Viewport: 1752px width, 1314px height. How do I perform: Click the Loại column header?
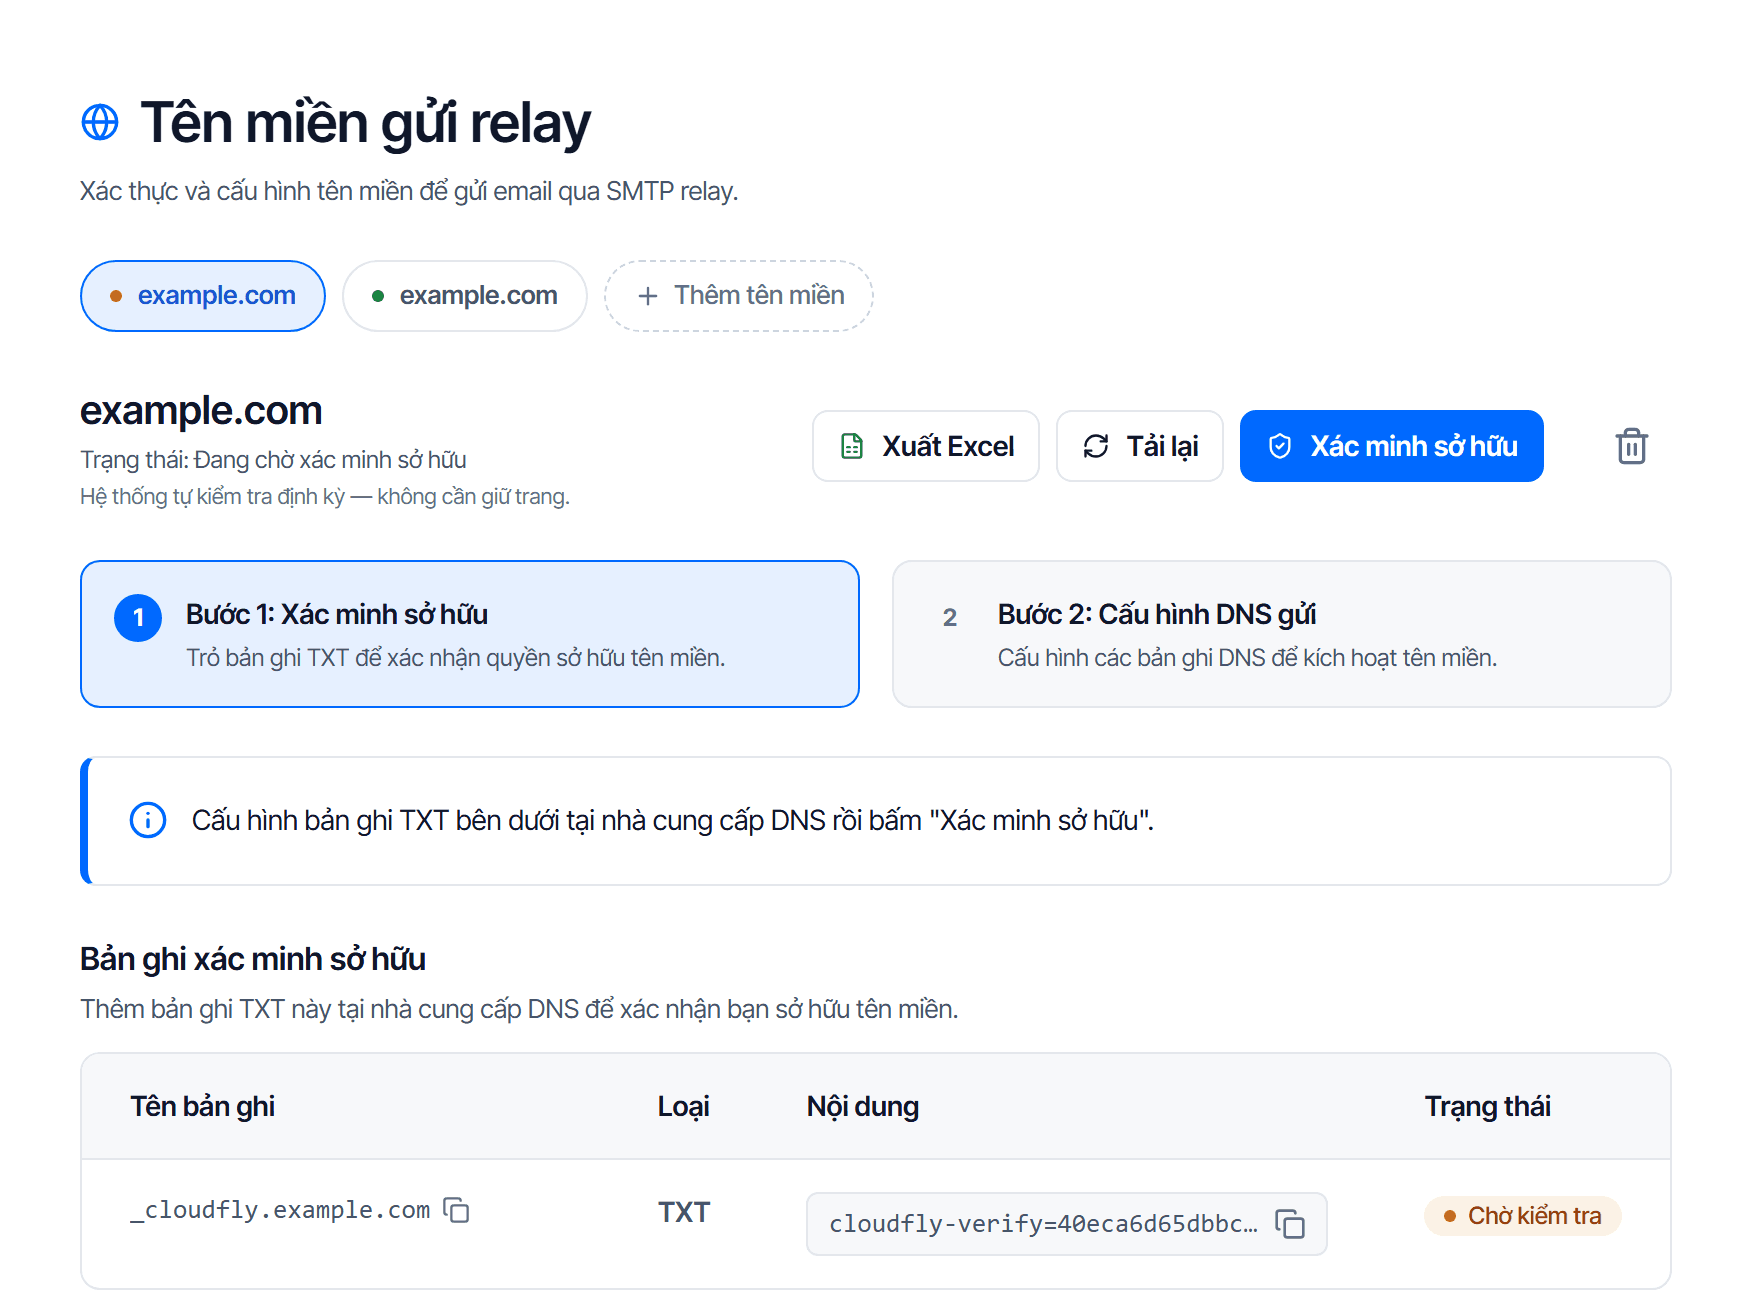coord(684,1106)
